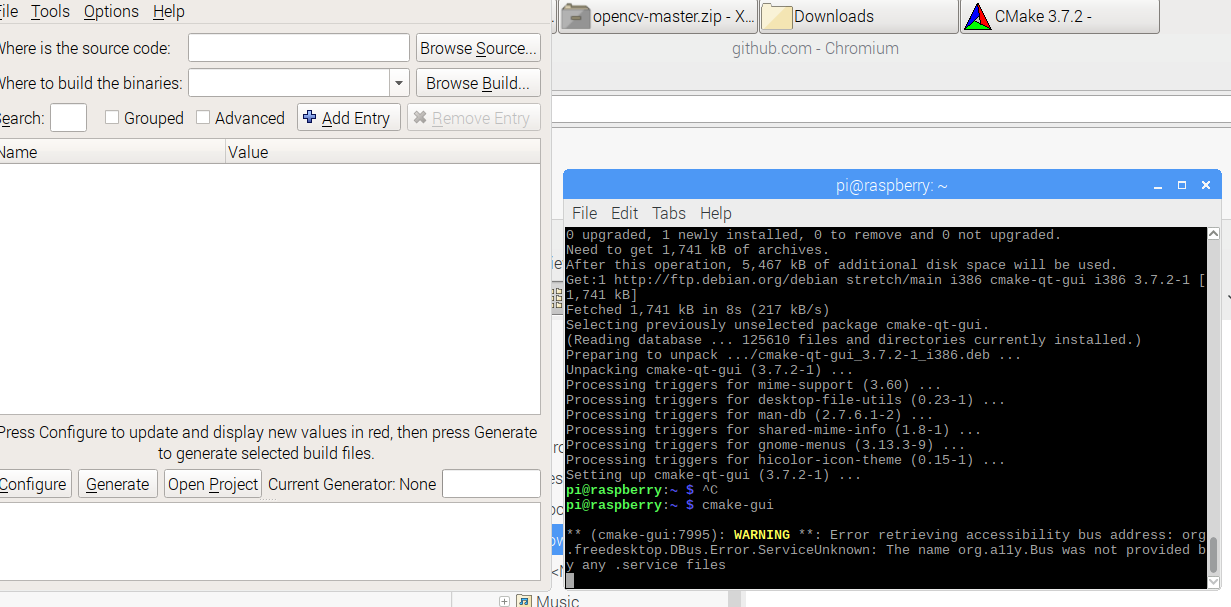Click the opencv-master.zip archive taskbar icon
The width and height of the screenshot is (1231, 607).
click(x=575, y=16)
